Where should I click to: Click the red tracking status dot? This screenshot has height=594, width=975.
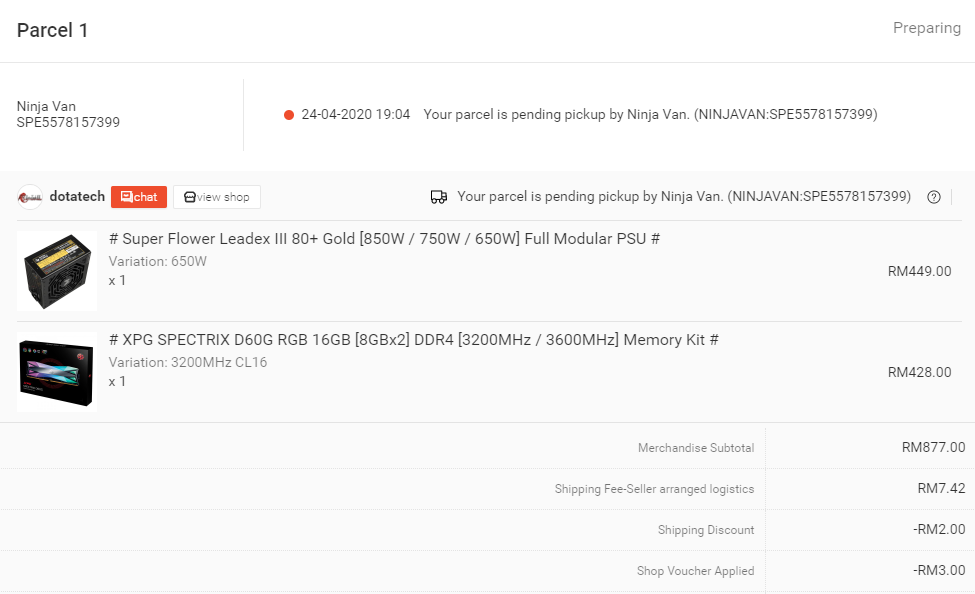[x=289, y=115]
